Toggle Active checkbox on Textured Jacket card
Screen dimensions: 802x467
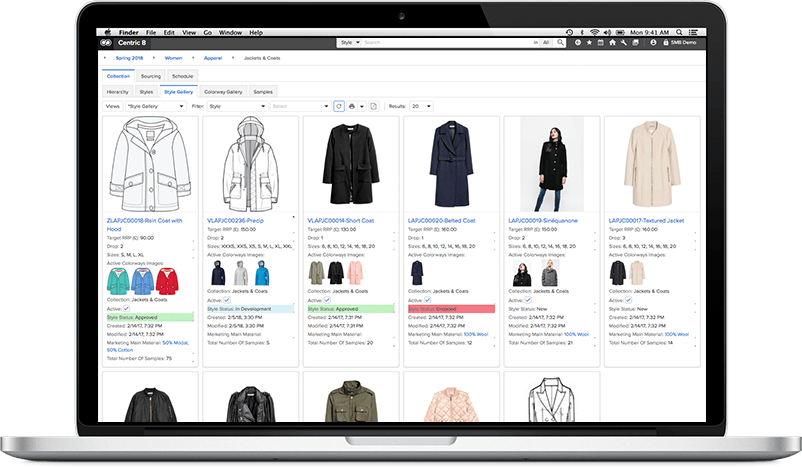point(628,300)
